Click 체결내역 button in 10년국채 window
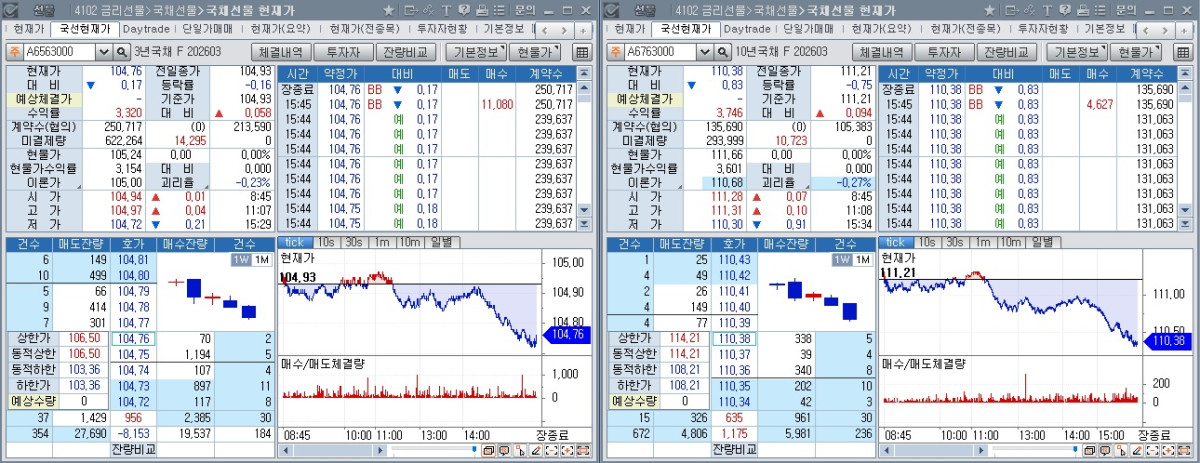 [x=882, y=52]
